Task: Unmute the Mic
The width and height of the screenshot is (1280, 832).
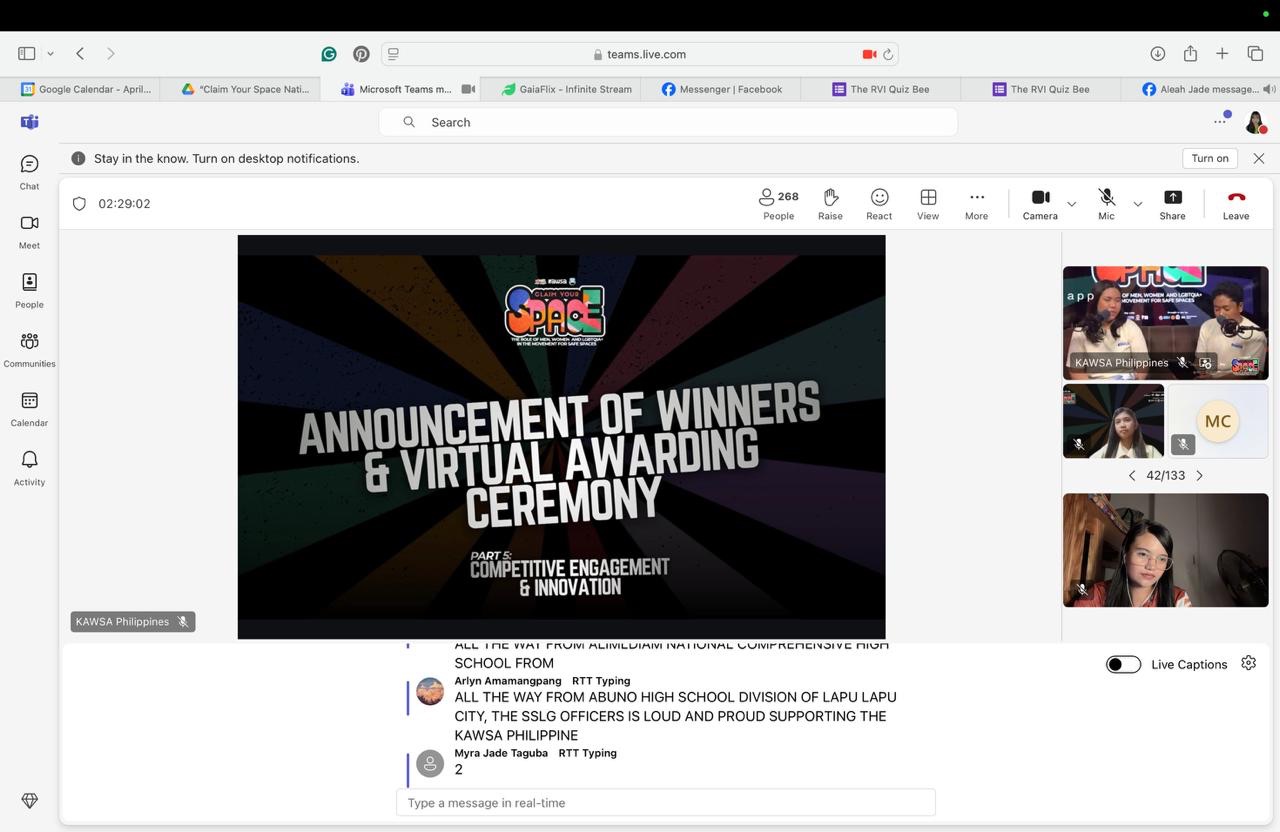Action: coord(1106,204)
